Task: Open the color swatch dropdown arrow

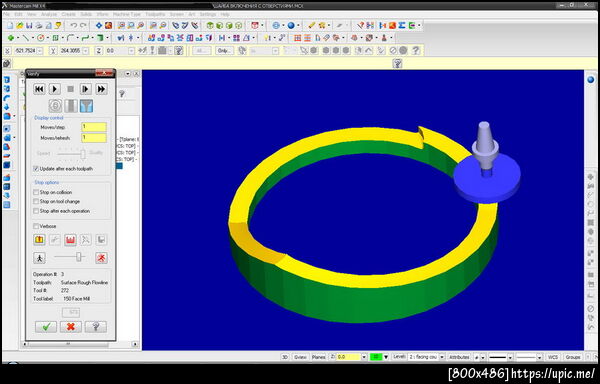Action: coord(386,357)
